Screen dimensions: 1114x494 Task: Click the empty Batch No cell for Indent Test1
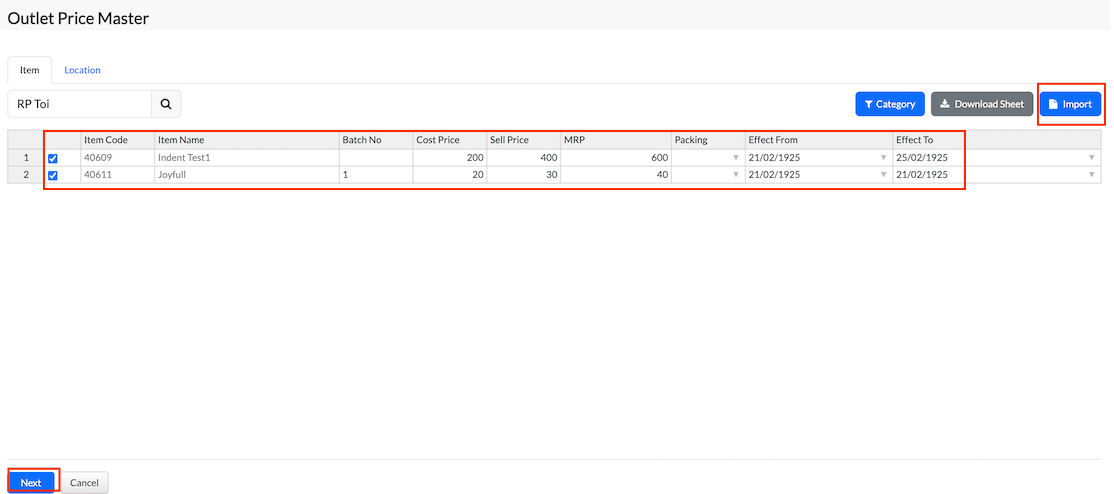(x=377, y=158)
